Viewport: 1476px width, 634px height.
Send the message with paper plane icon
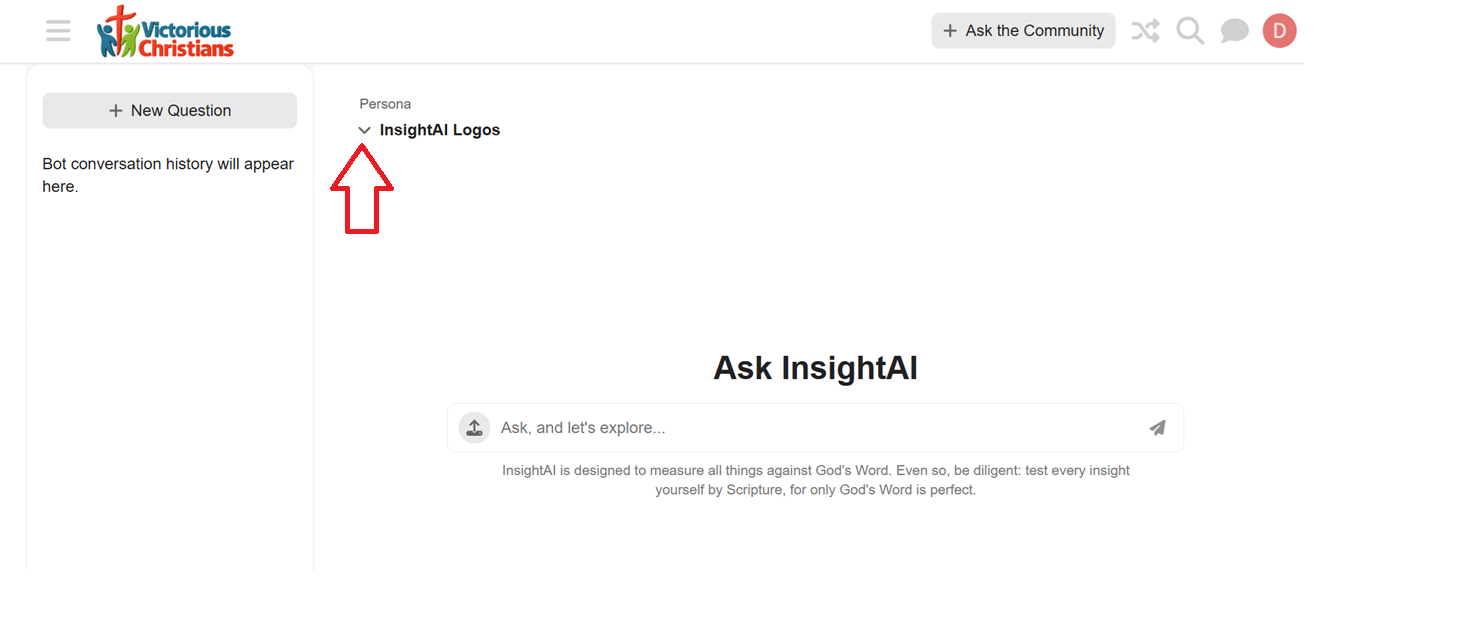point(1157,428)
